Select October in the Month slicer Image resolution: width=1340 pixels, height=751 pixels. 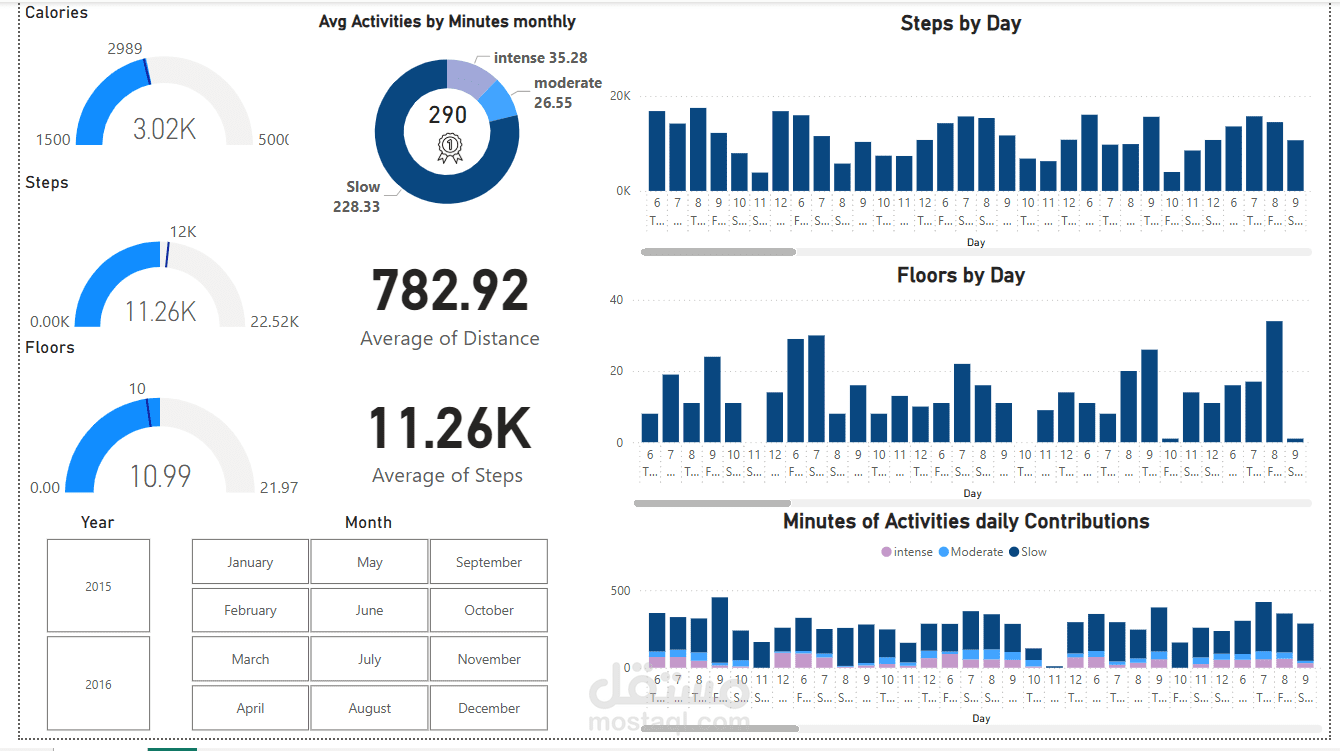point(488,610)
